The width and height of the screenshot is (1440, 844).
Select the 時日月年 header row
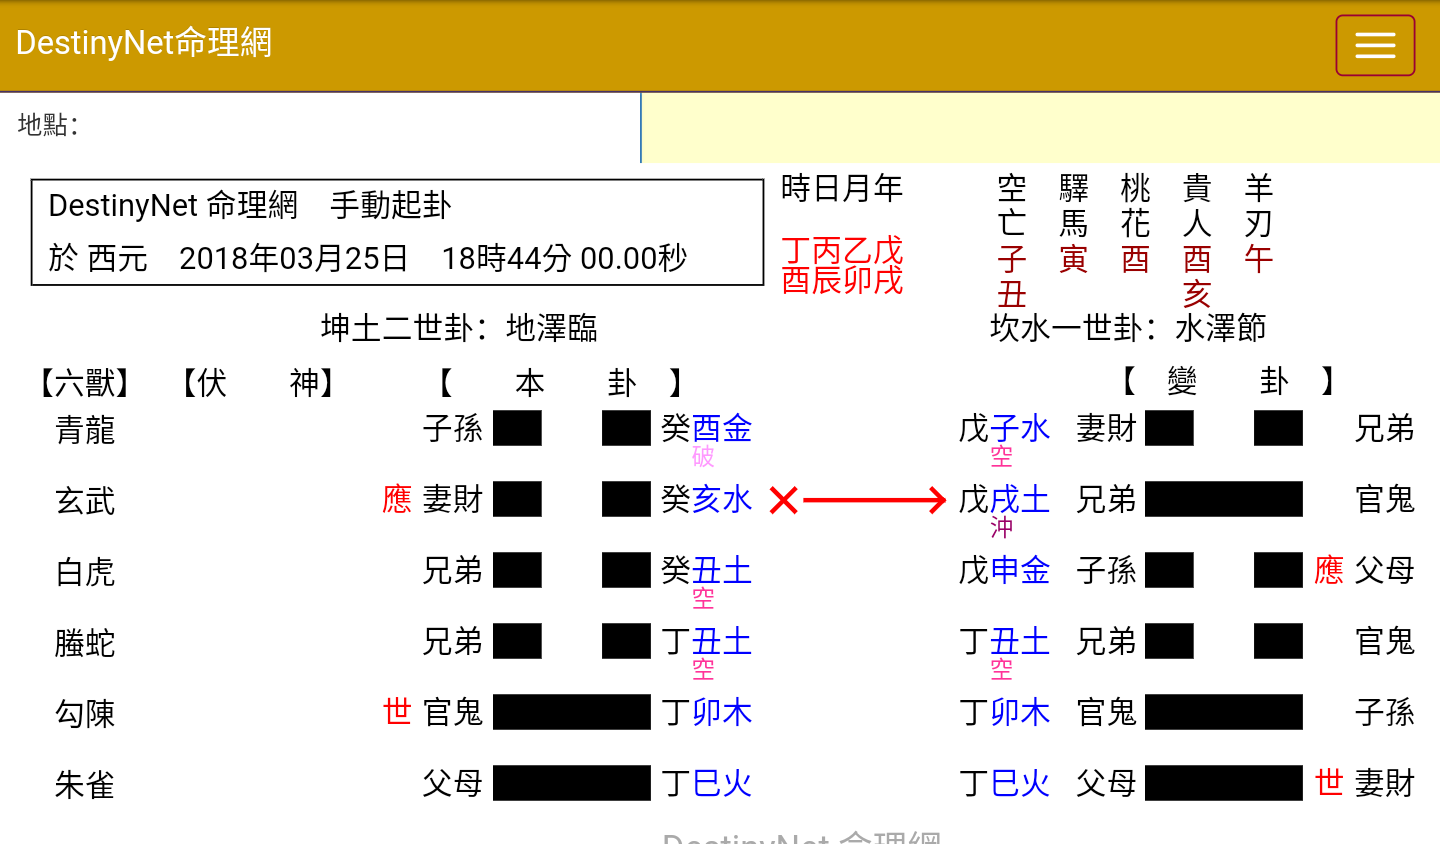coord(843,188)
